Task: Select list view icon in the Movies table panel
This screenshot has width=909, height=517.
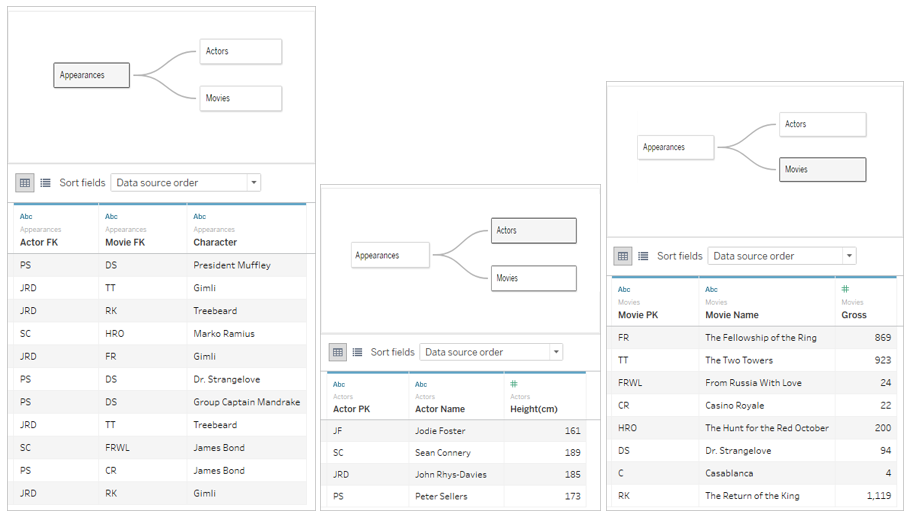Action: point(643,256)
